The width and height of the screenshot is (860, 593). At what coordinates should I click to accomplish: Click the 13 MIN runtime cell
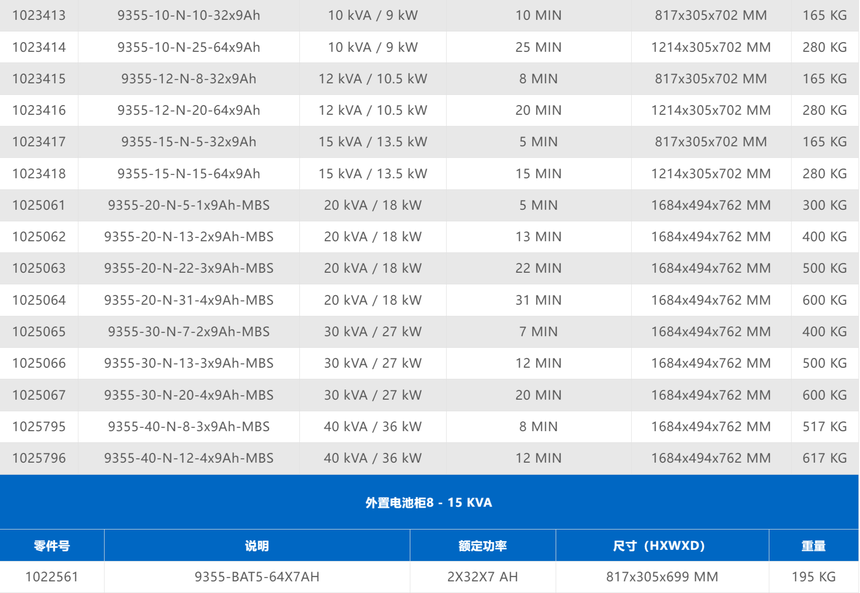pyautogui.click(x=539, y=236)
